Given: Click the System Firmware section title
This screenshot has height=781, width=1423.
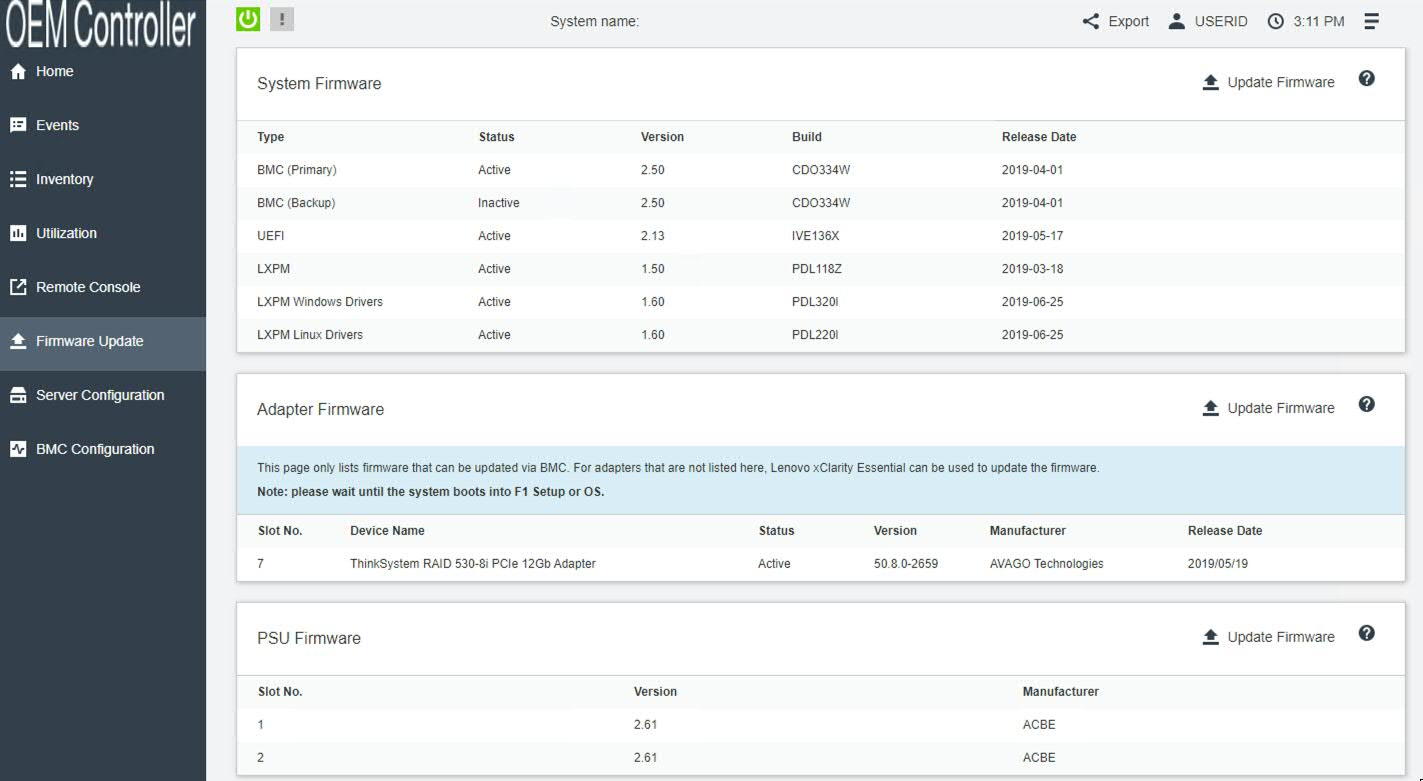Looking at the screenshot, I should (x=319, y=84).
